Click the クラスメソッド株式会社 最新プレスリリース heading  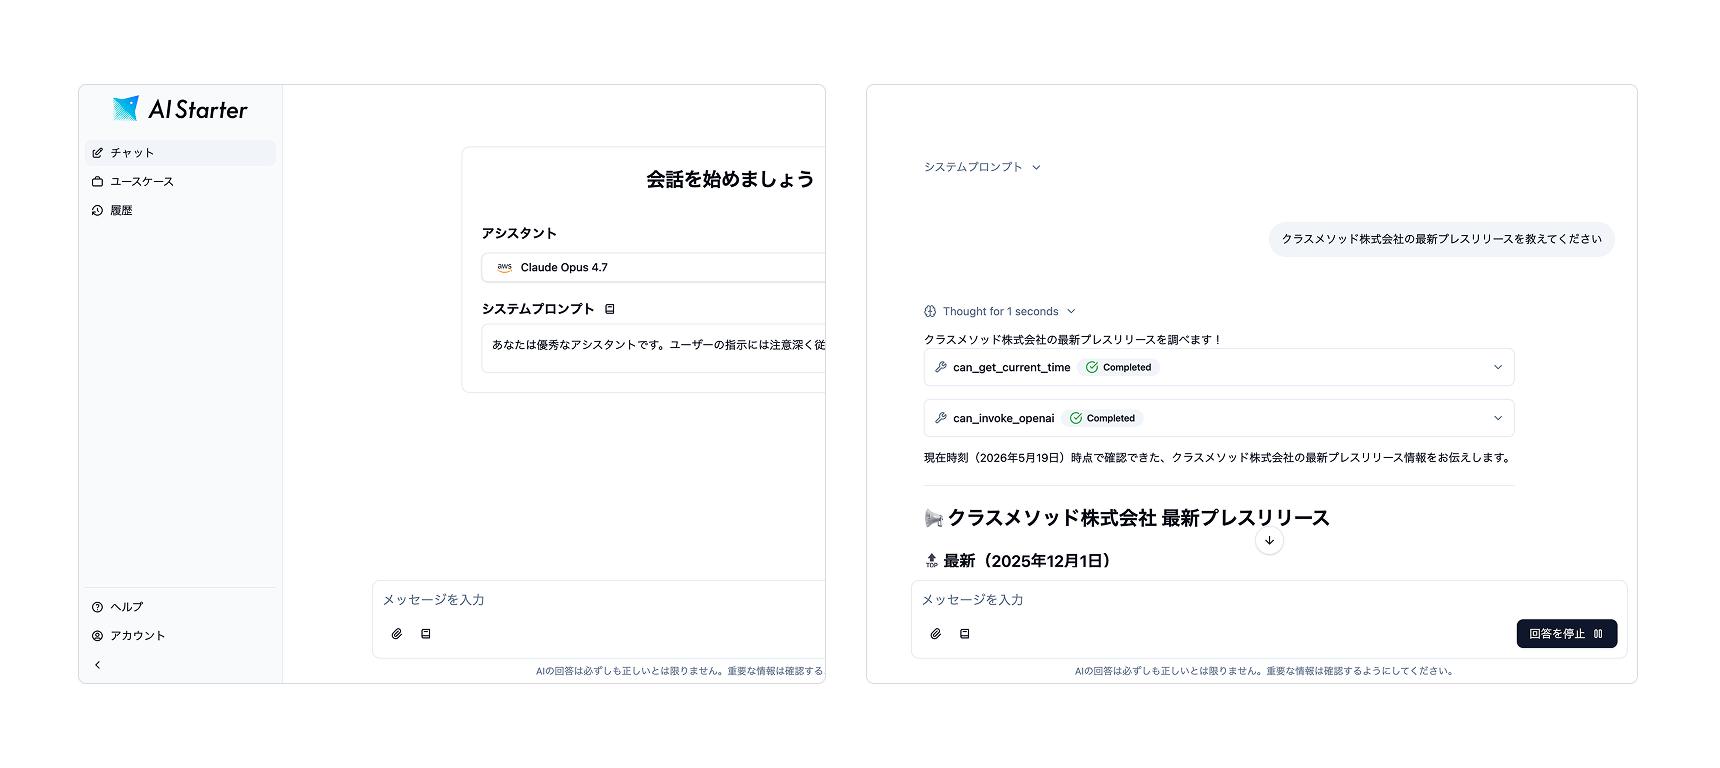1127,518
